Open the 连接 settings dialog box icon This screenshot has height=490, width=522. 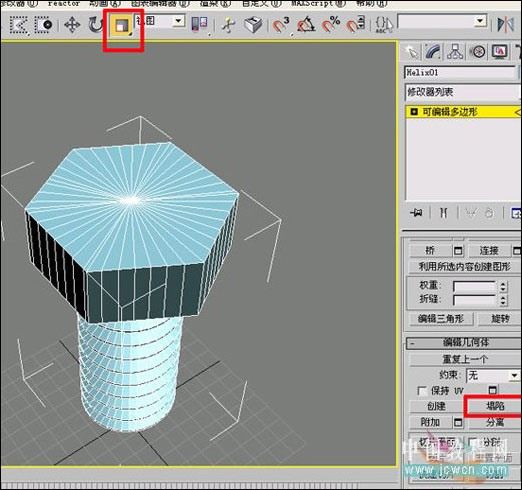[516, 251]
